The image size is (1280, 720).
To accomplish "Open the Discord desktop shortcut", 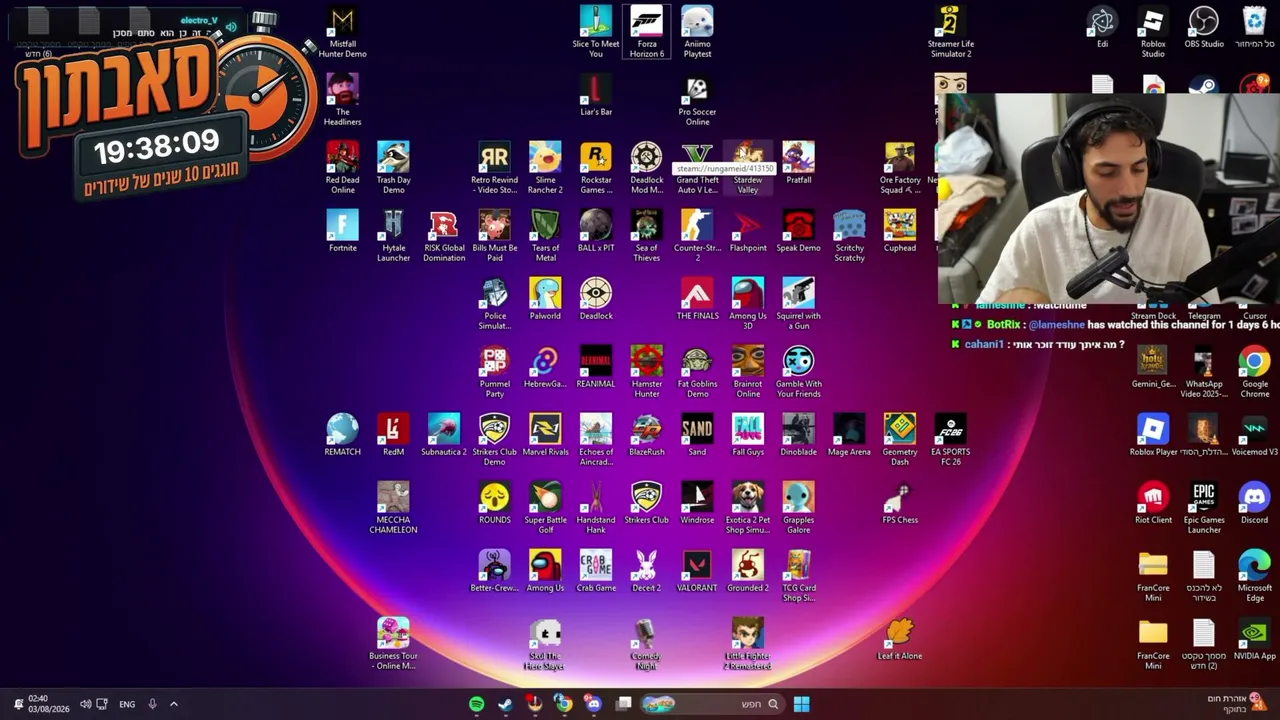I will pyautogui.click(x=1254, y=503).
